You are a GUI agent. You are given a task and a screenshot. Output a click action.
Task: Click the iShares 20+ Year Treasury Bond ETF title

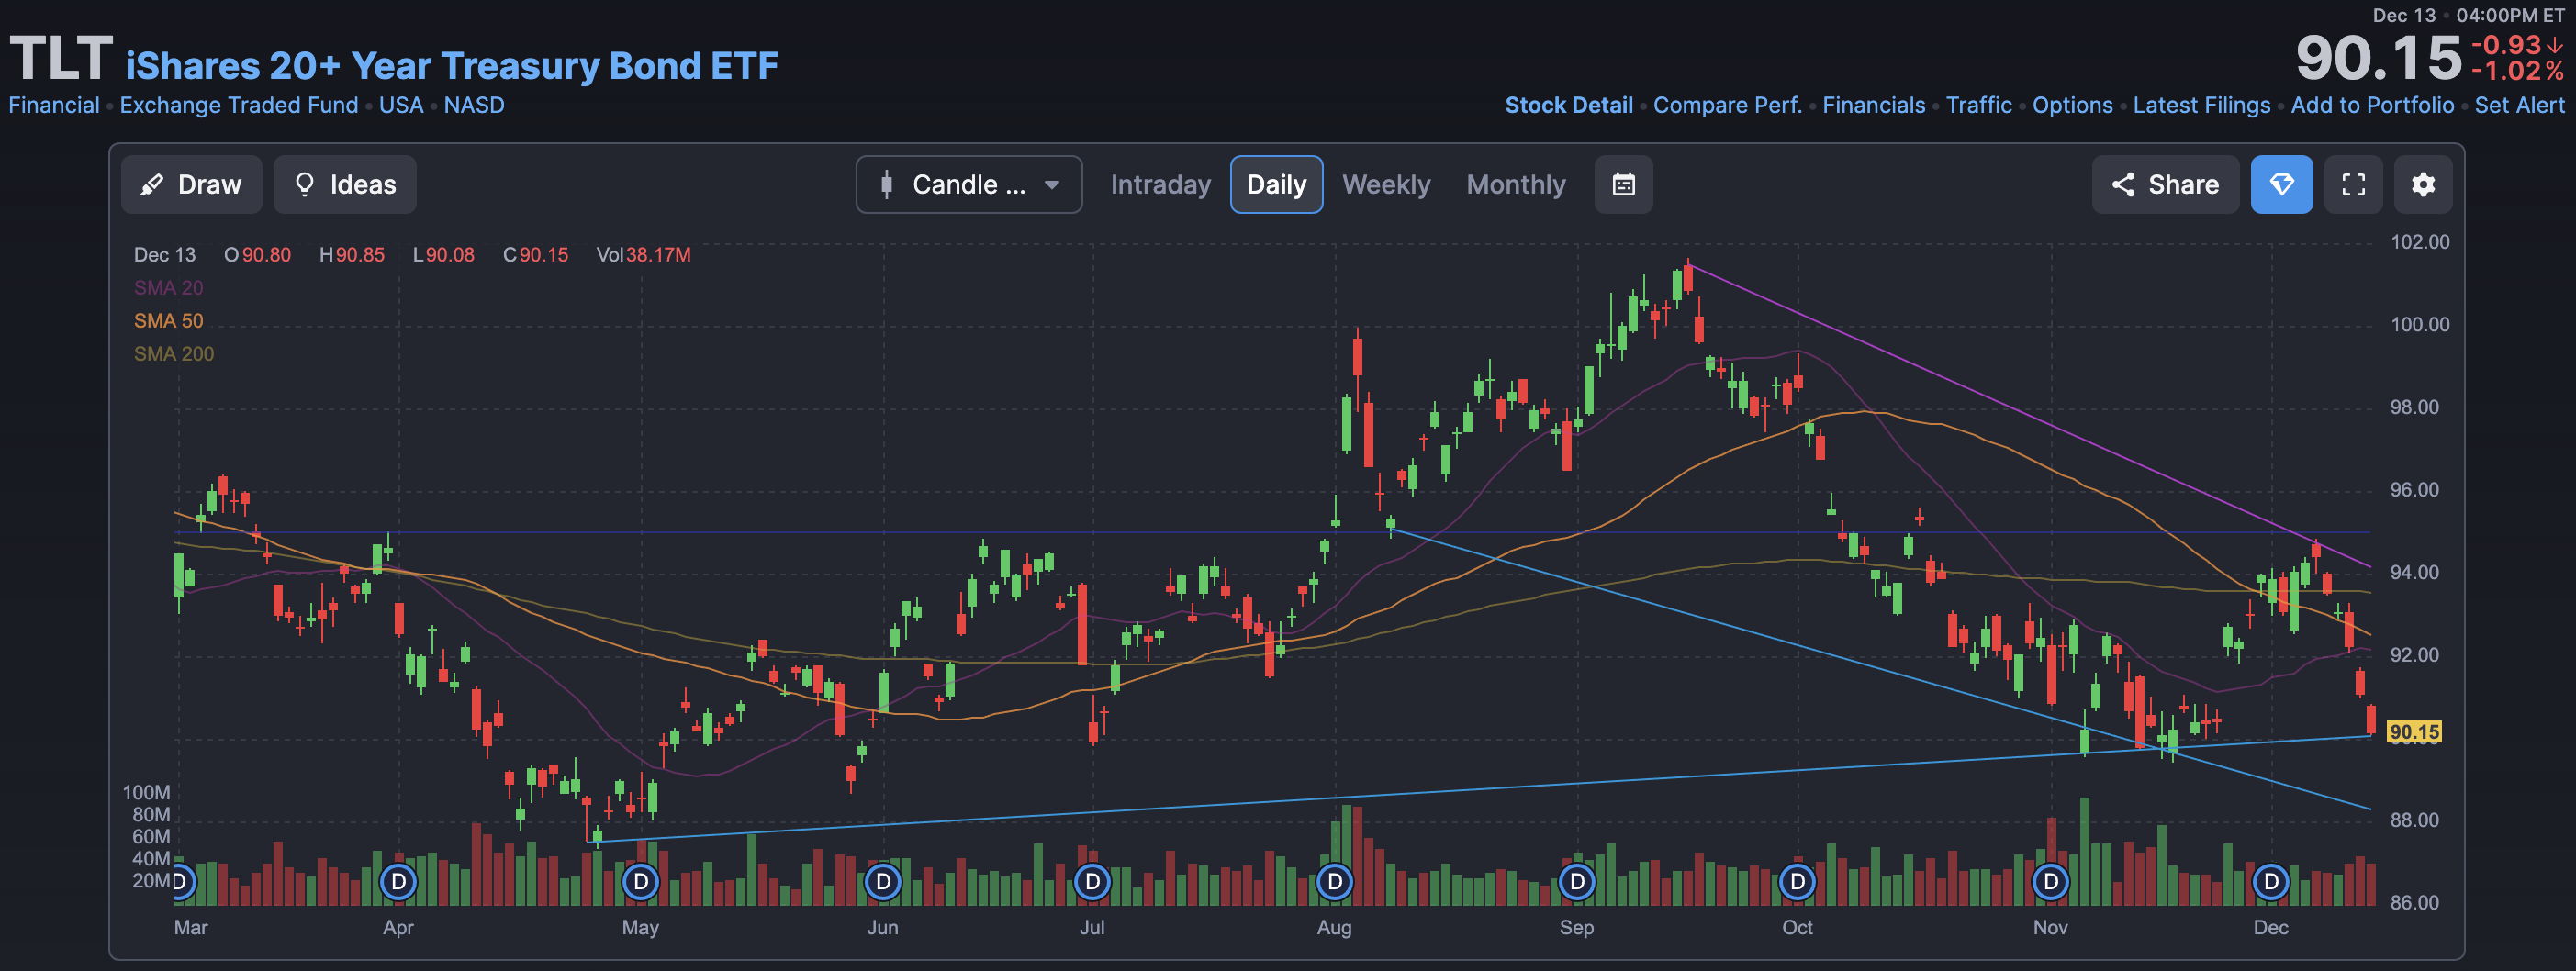click(x=452, y=65)
